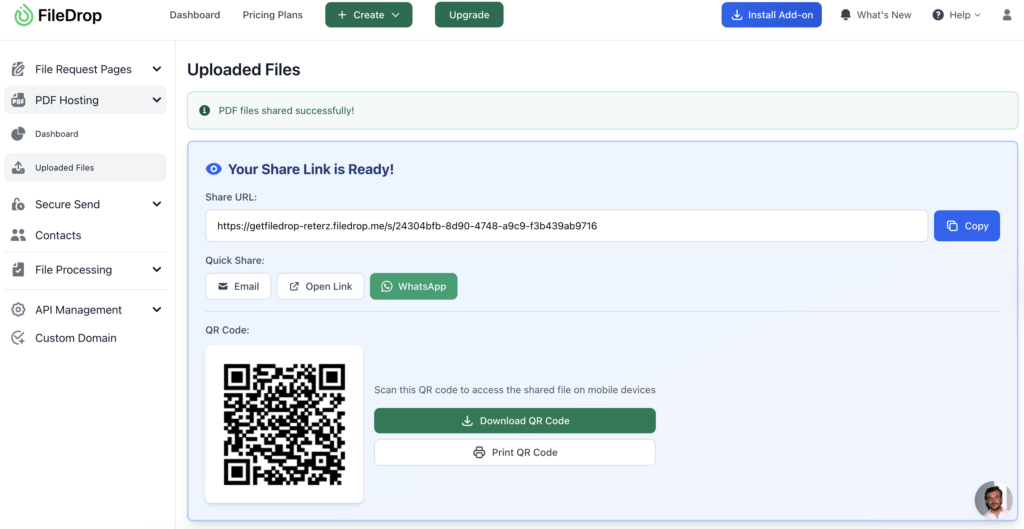Screen dimensions: 1024x529
Task: Click the 'QR Code:' label
Action: click(227, 330)
